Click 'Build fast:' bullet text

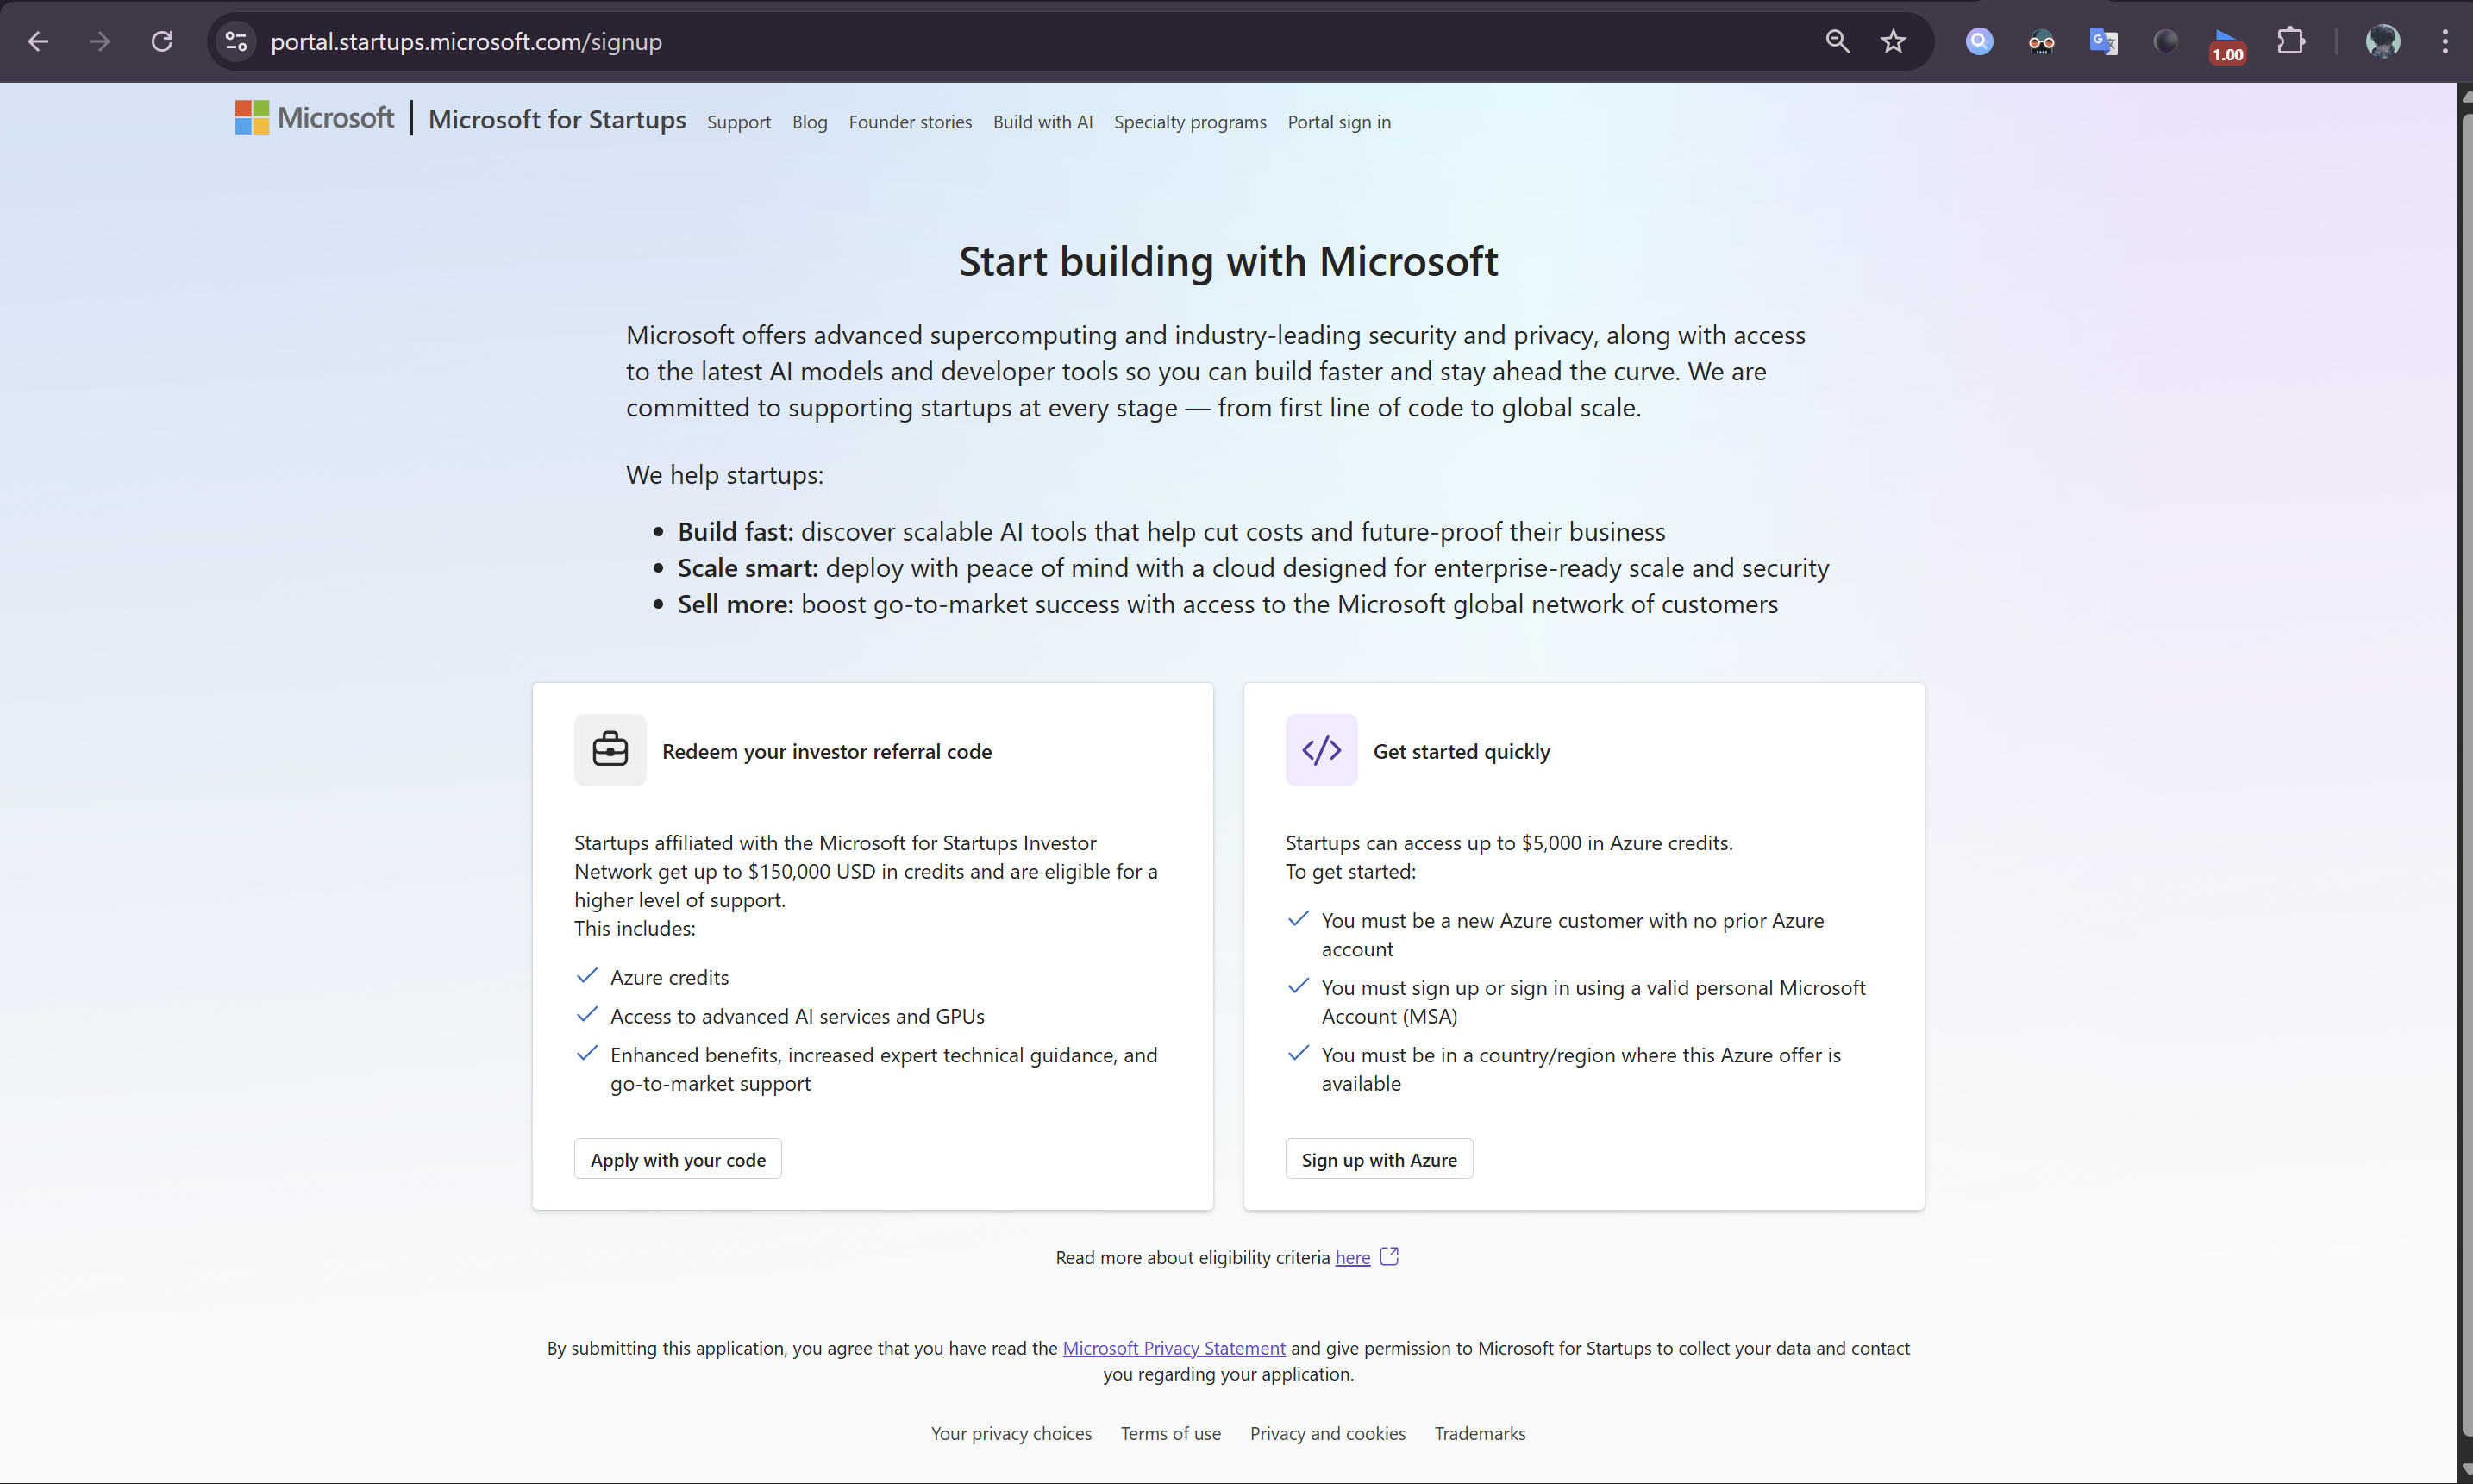(x=735, y=531)
